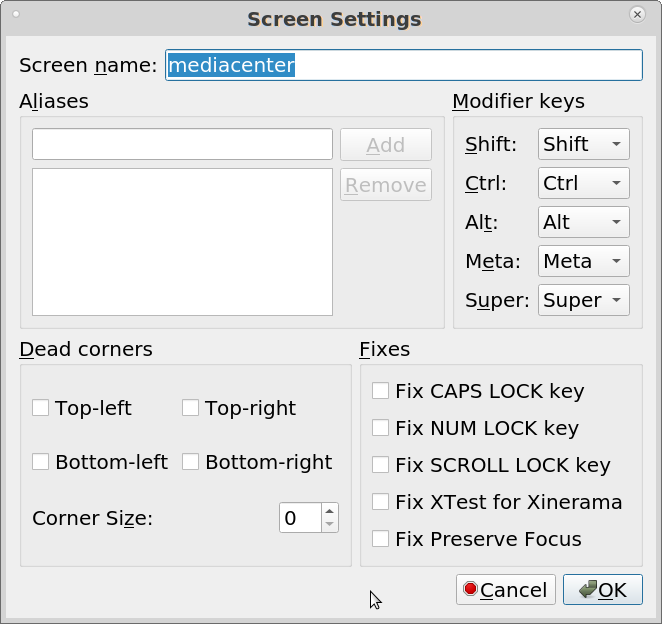Expand the Ctrl modifier key dropdown
The width and height of the screenshot is (662, 624).
pyautogui.click(x=583, y=183)
